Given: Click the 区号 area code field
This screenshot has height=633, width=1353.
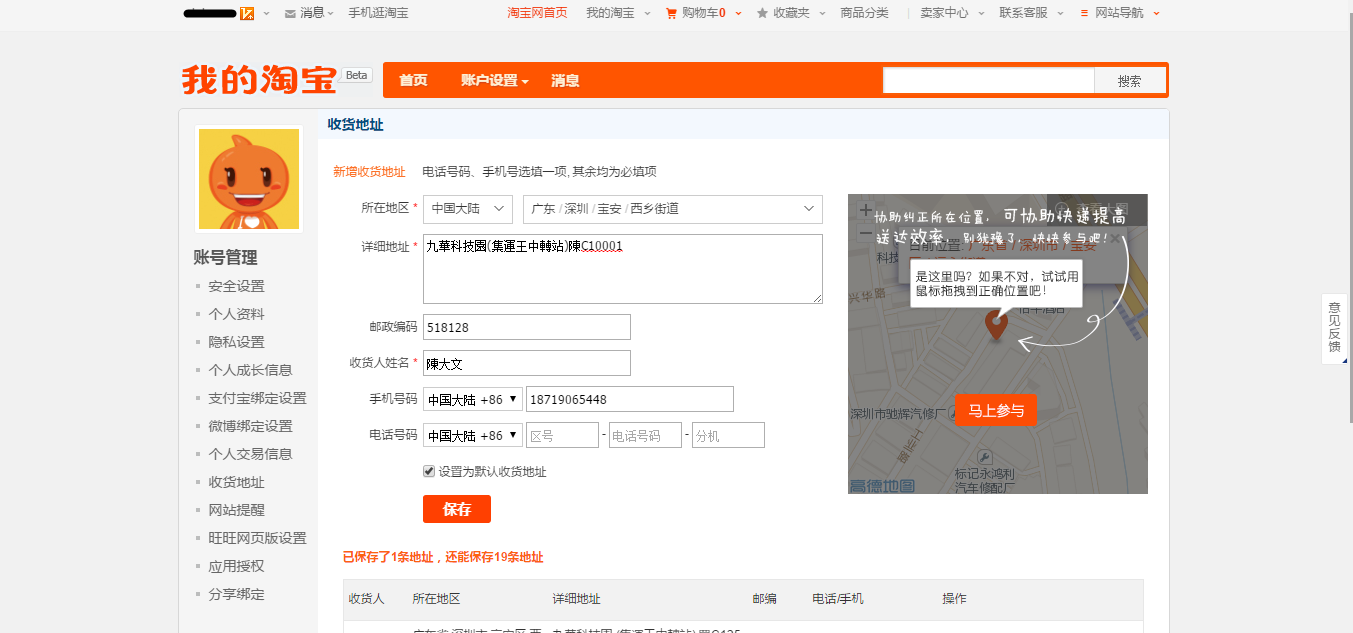Looking at the screenshot, I should click(x=562, y=435).
